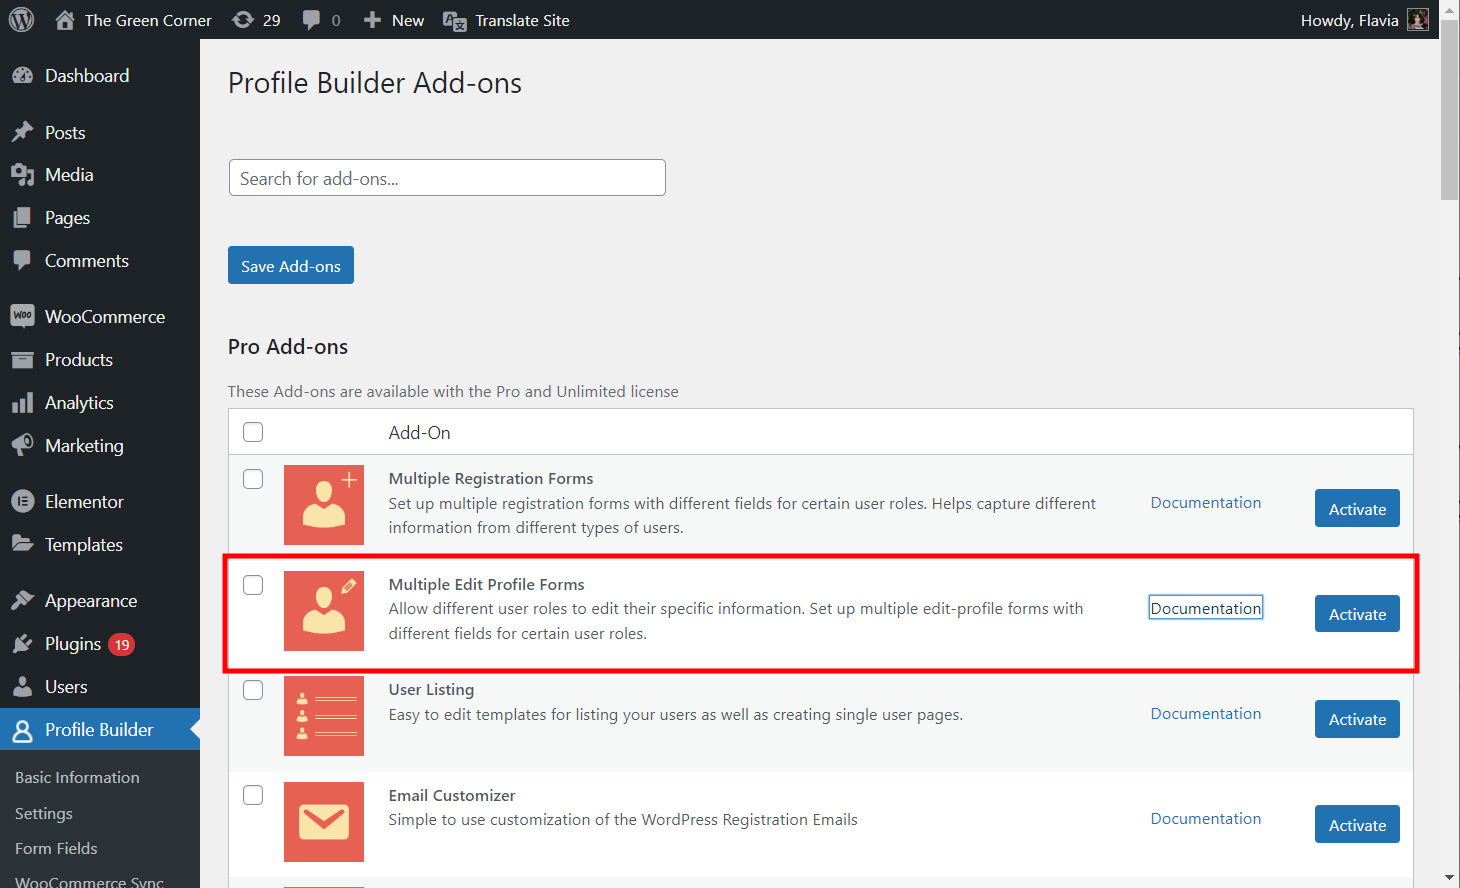Open Form Fields submenu item

pyautogui.click(x=56, y=848)
